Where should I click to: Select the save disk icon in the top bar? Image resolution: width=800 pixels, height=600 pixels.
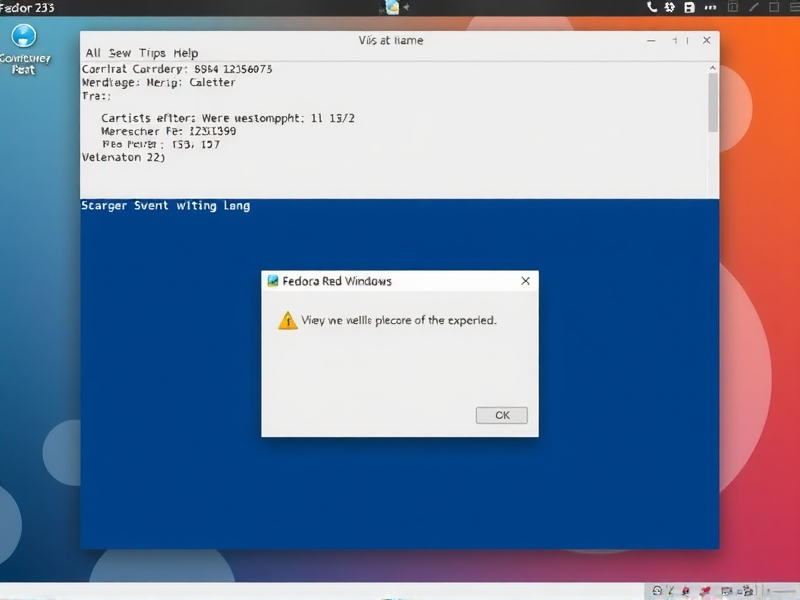tap(690, 7)
